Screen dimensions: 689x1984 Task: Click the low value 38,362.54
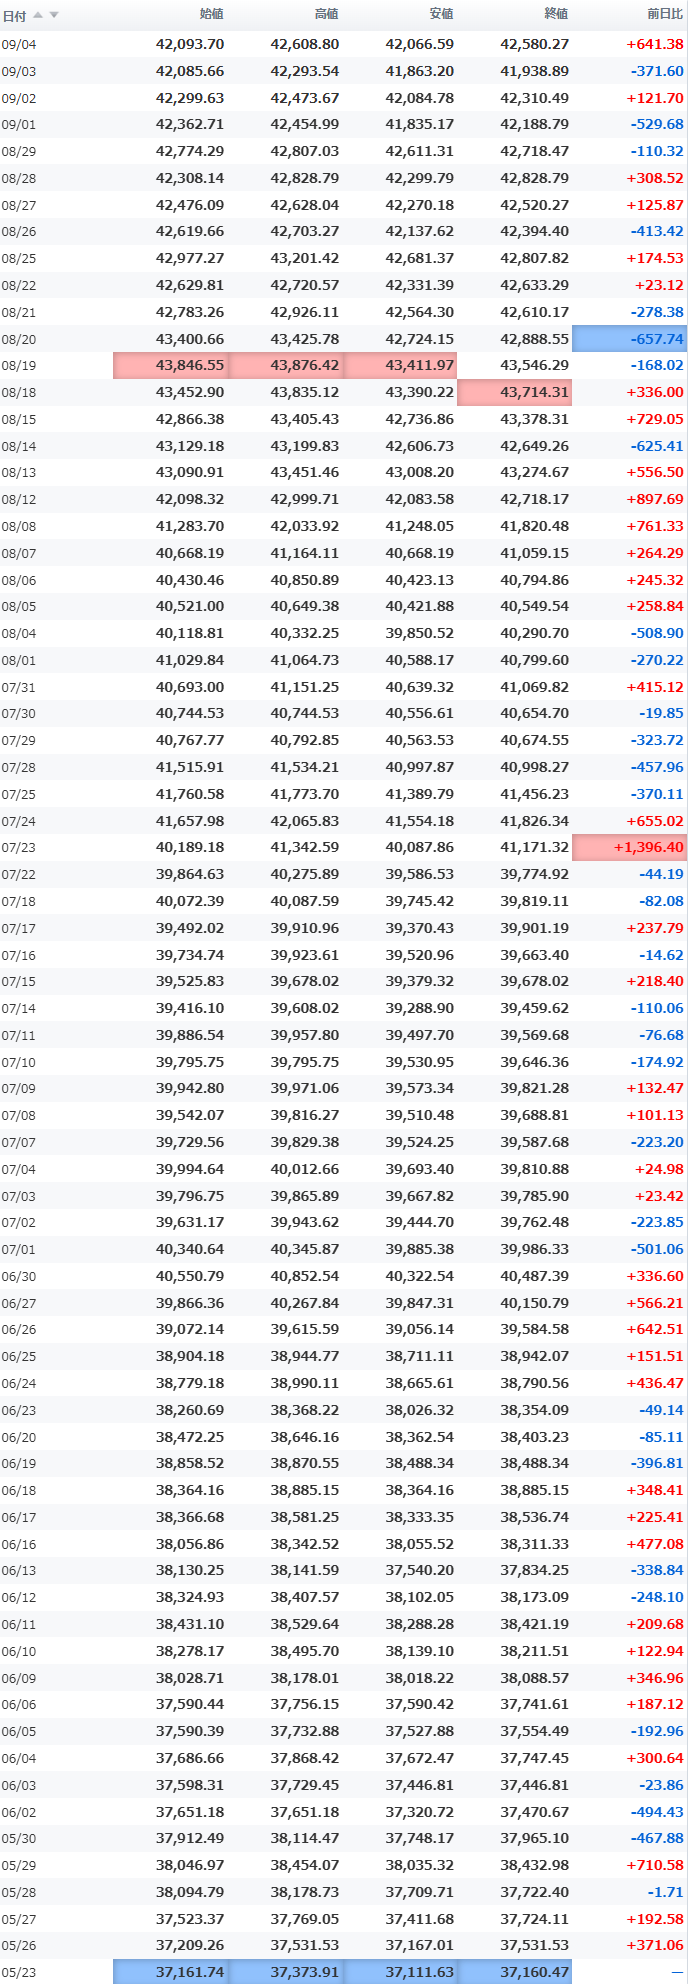pyautogui.click(x=420, y=1438)
